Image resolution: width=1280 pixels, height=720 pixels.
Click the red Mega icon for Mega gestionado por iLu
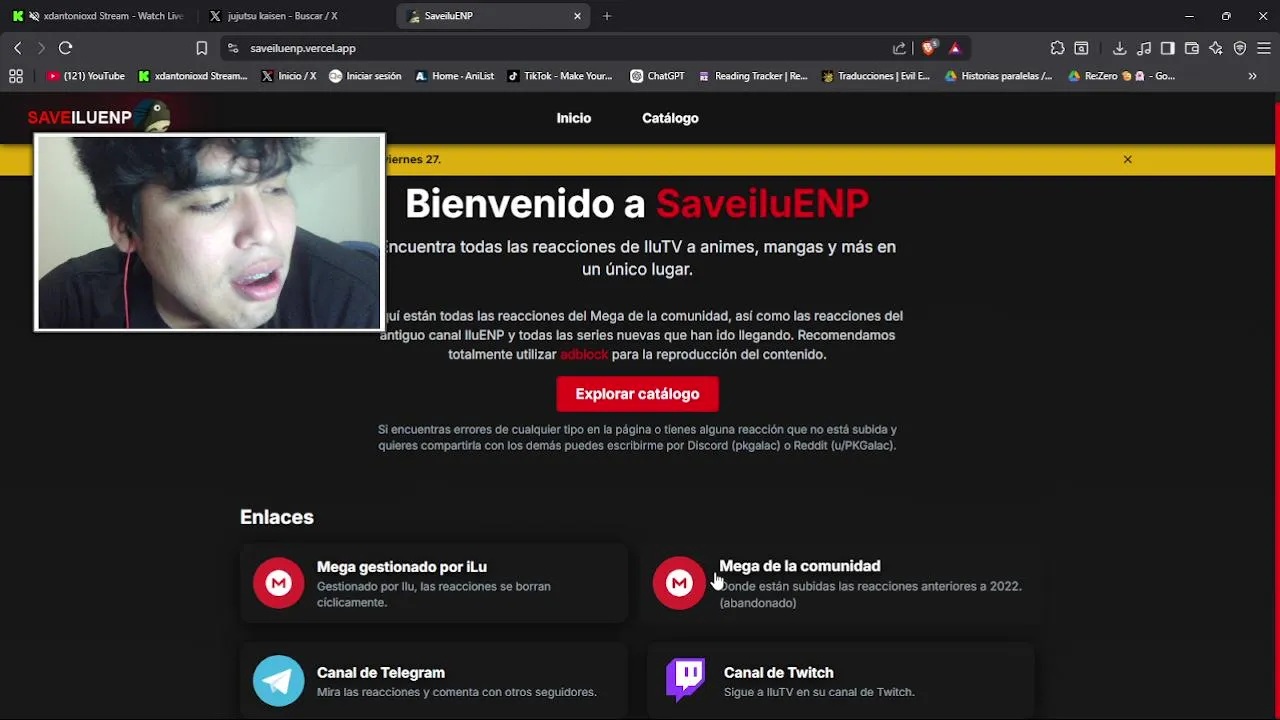point(279,583)
